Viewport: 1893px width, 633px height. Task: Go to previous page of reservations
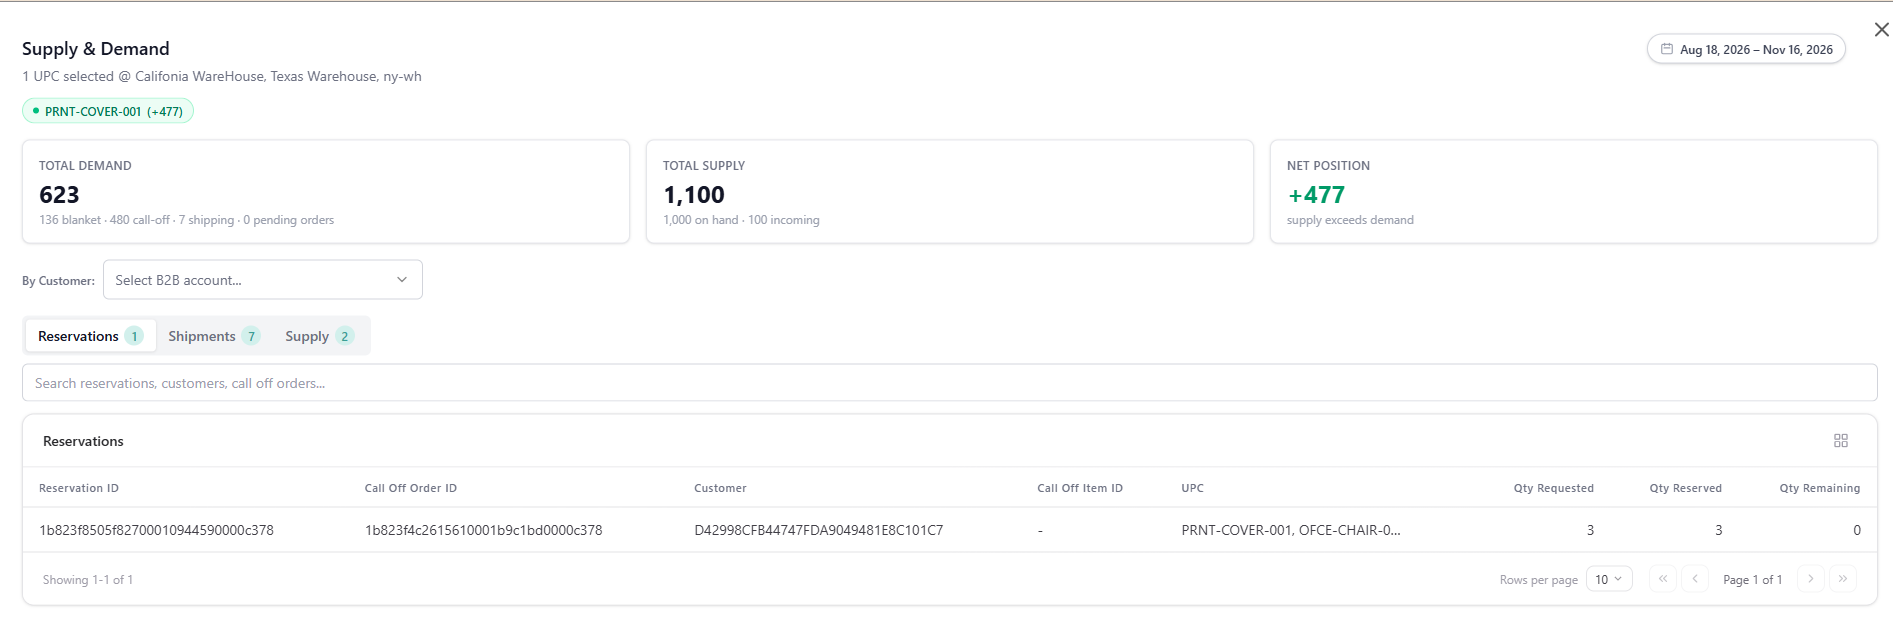(1695, 579)
